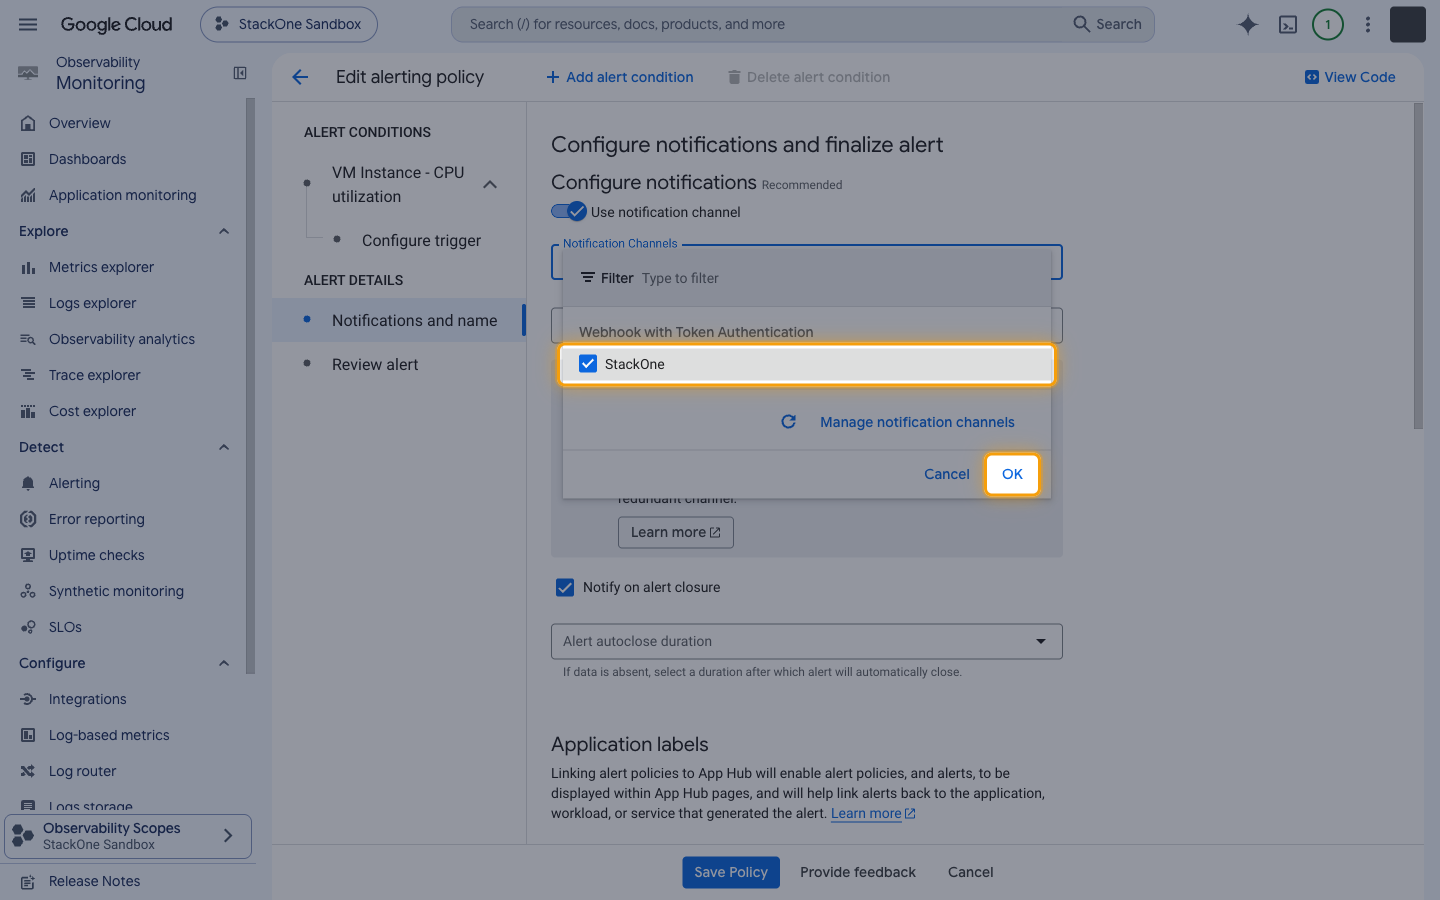This screenshot has height=900, width=1440.
Task: Open the main navigation hamburger menu
Action: tap(28, 24)
